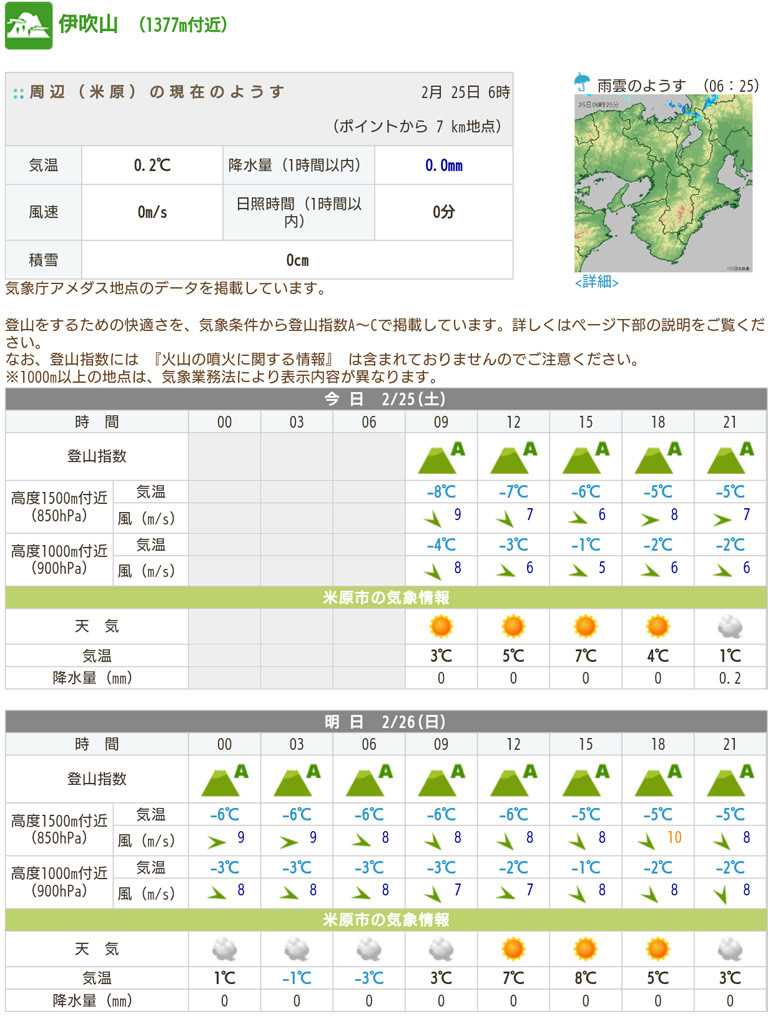
Task: Click today's 21:00 climbing index mountain icon
Action: pos(729,457)
